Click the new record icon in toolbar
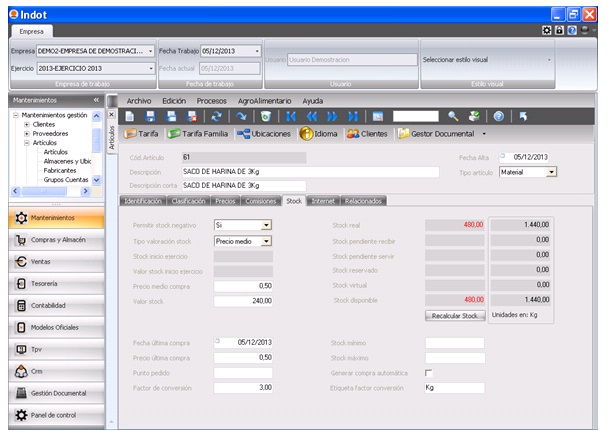The height and width of the screenshot is (441, 609). click(130, 117)
